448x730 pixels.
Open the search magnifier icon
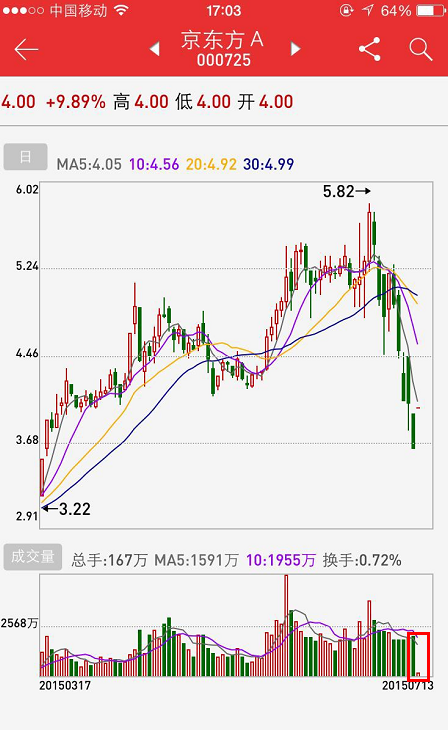[421, 49]
